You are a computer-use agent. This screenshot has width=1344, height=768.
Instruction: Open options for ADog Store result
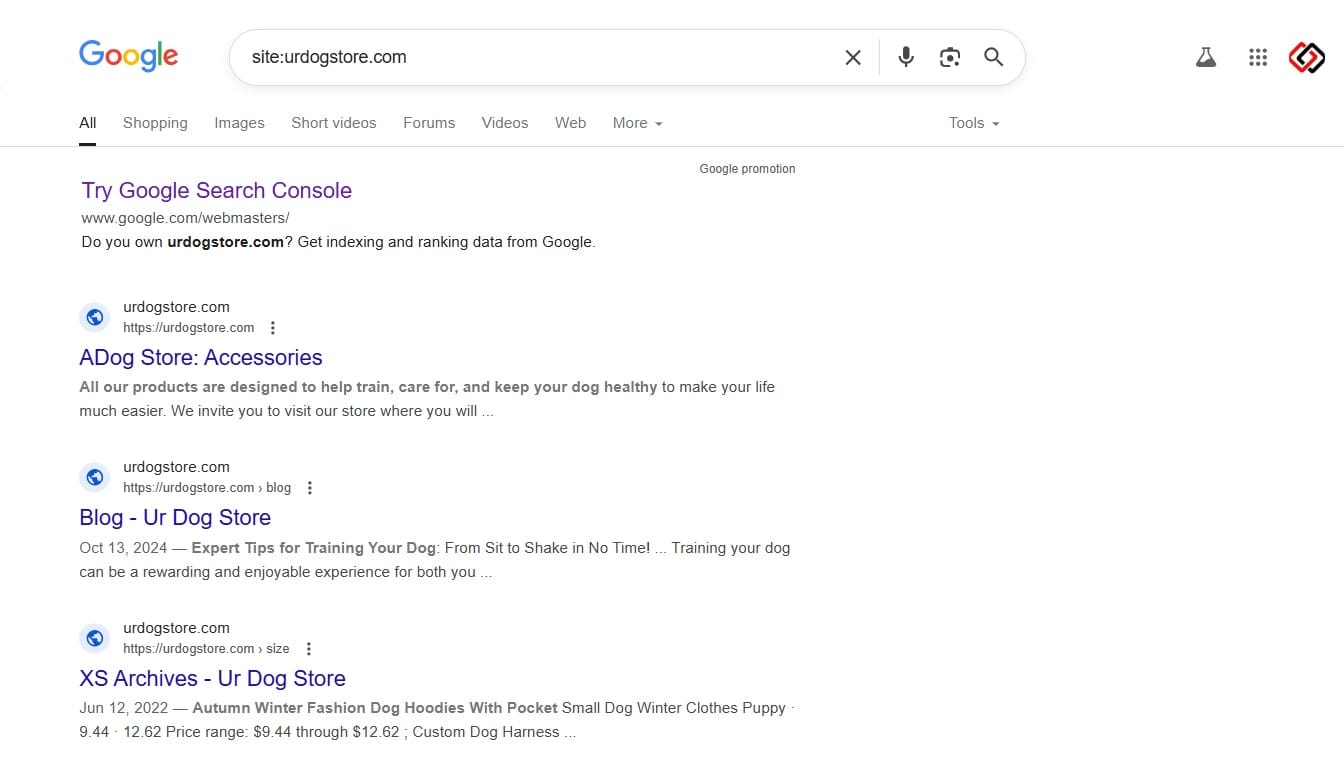tap(273, 328)
